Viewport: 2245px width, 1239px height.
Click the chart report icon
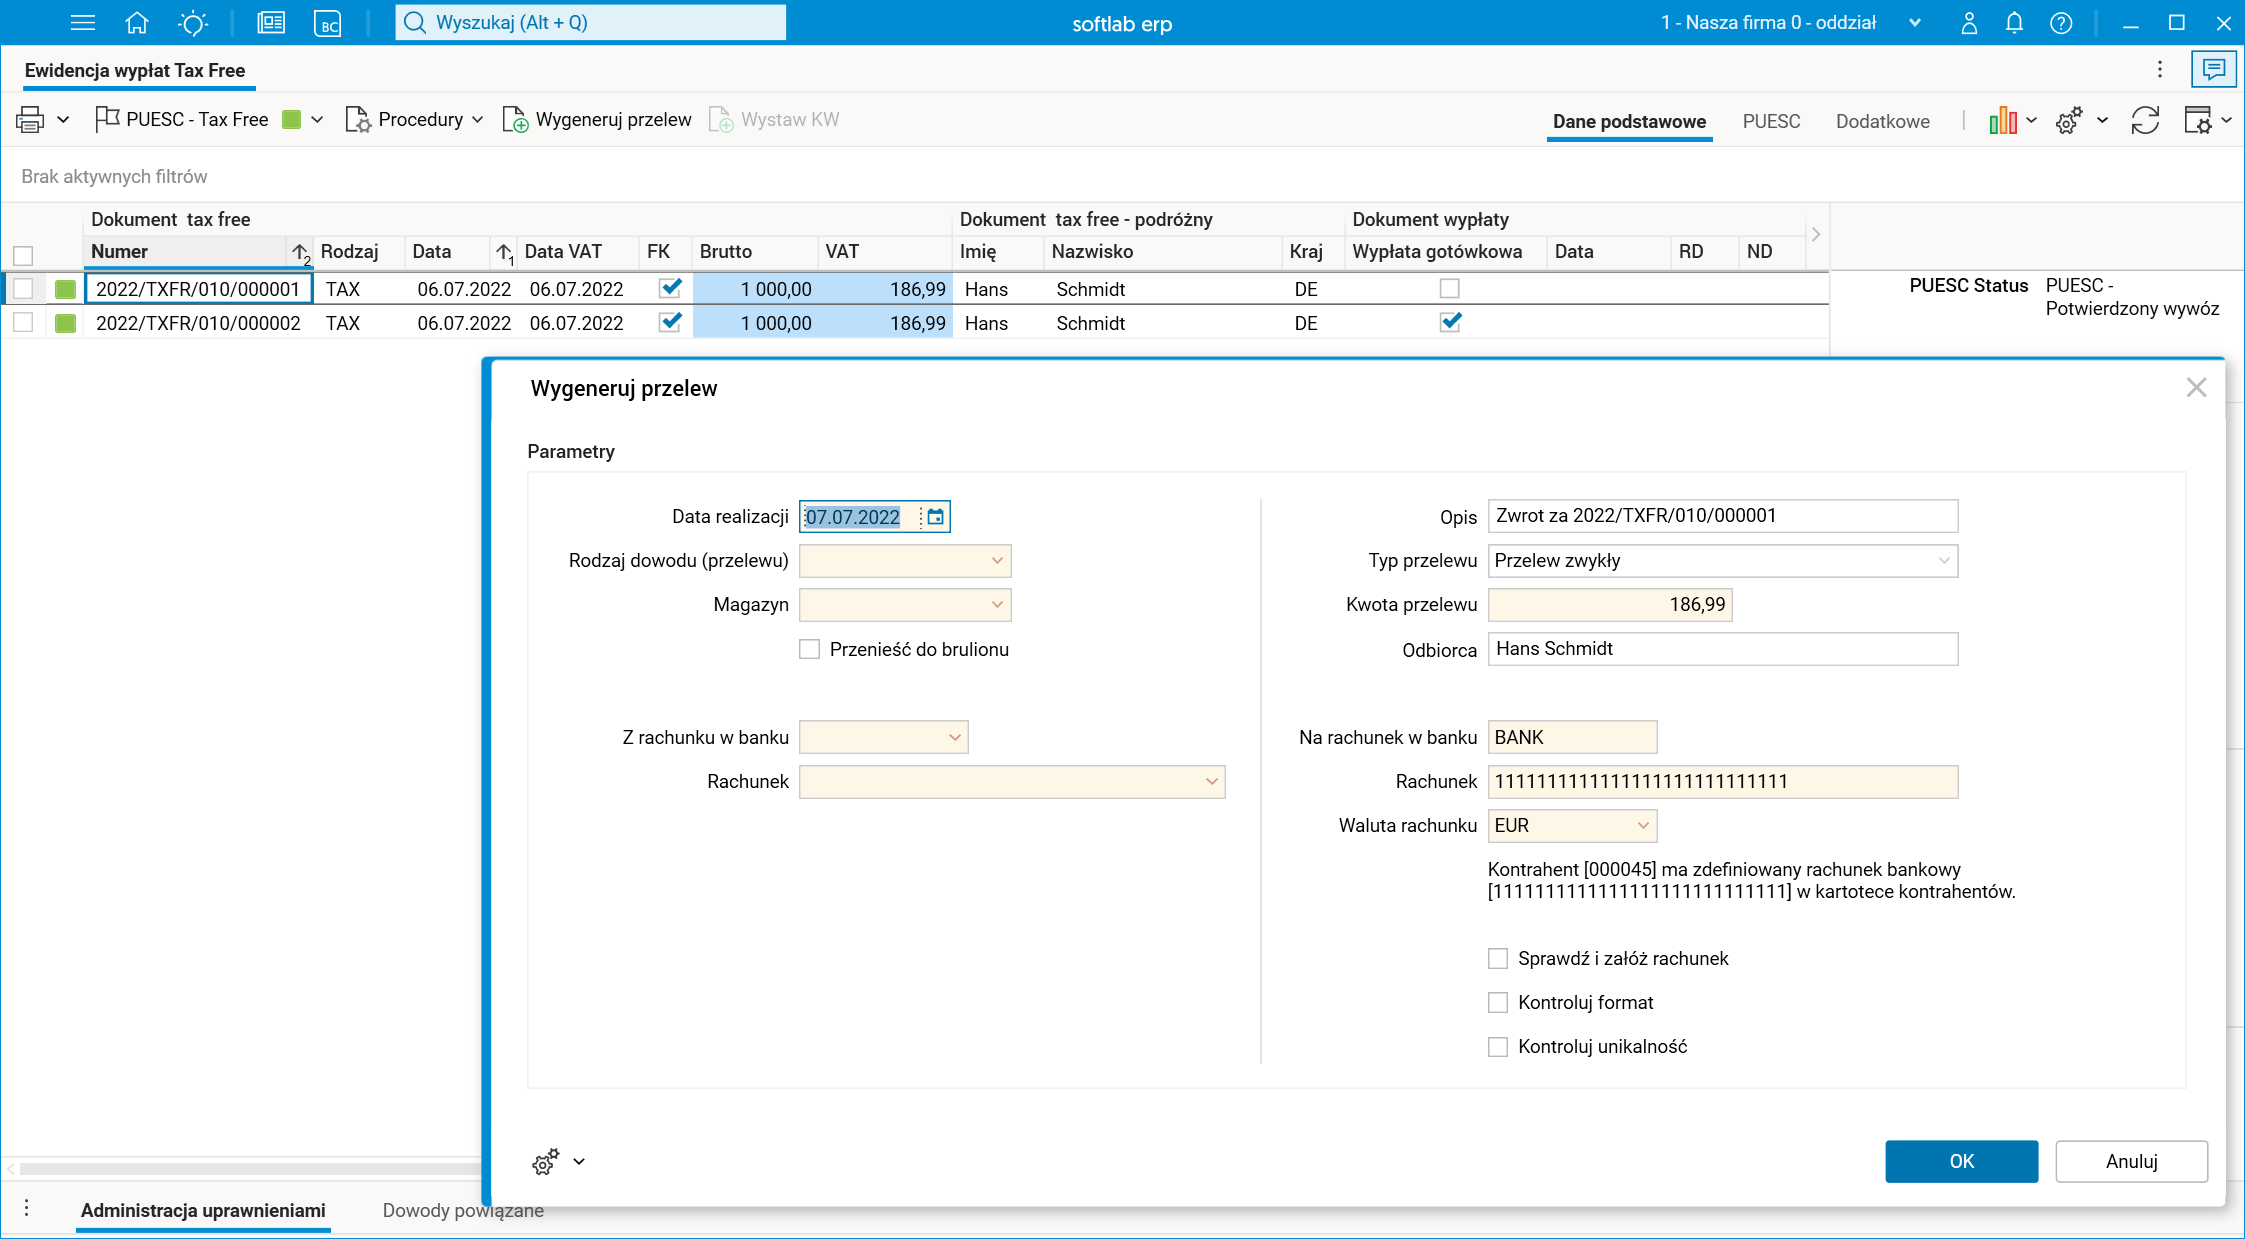pos(2003,121)
